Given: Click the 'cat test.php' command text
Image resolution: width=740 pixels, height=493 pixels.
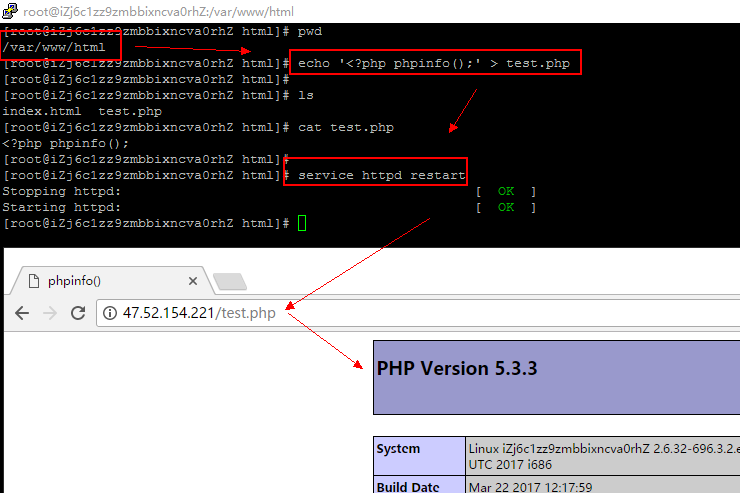Looking at the screenshot, I should [346, 127].
